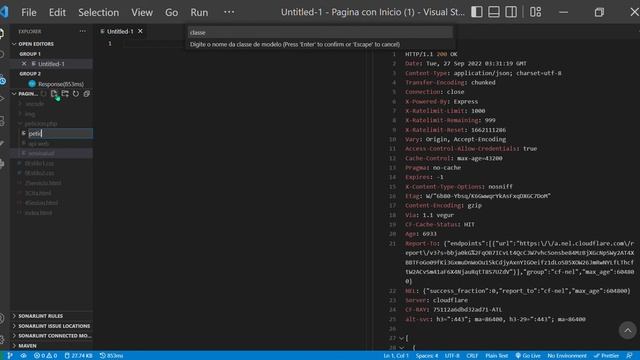Expand the SonarLint Connected Mode section
Screen dimensions: 640x360
click(x=54, y=336)
